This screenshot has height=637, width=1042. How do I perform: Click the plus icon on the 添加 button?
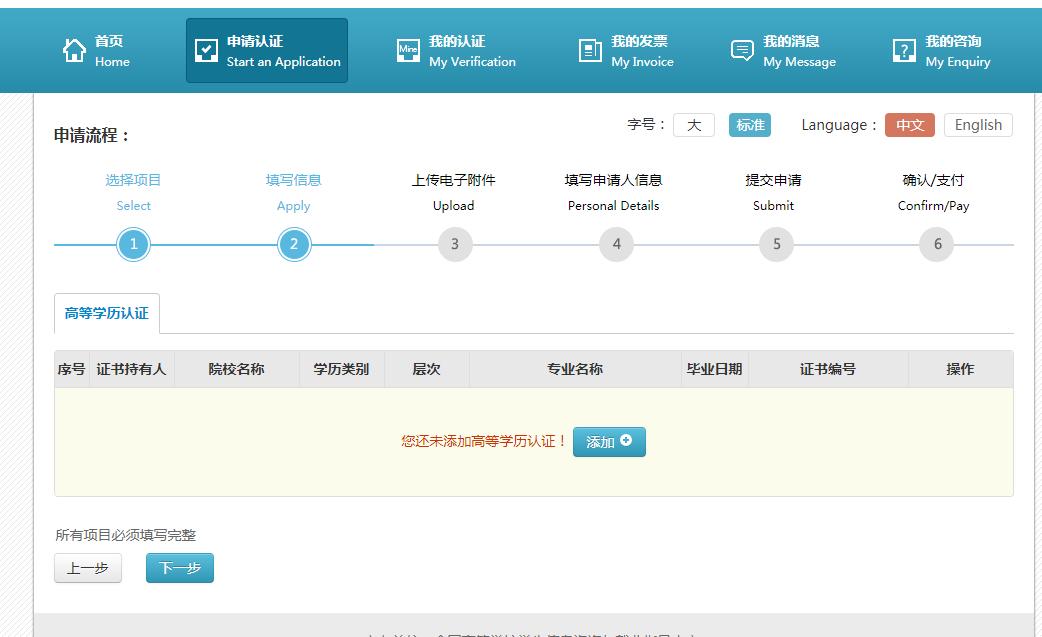pos(626,441)
